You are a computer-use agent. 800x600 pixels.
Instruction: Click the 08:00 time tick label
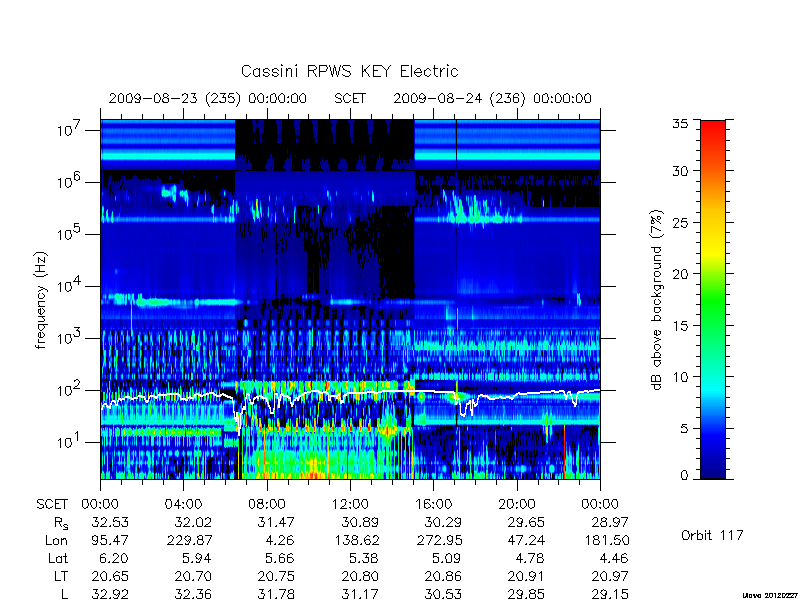266,504
